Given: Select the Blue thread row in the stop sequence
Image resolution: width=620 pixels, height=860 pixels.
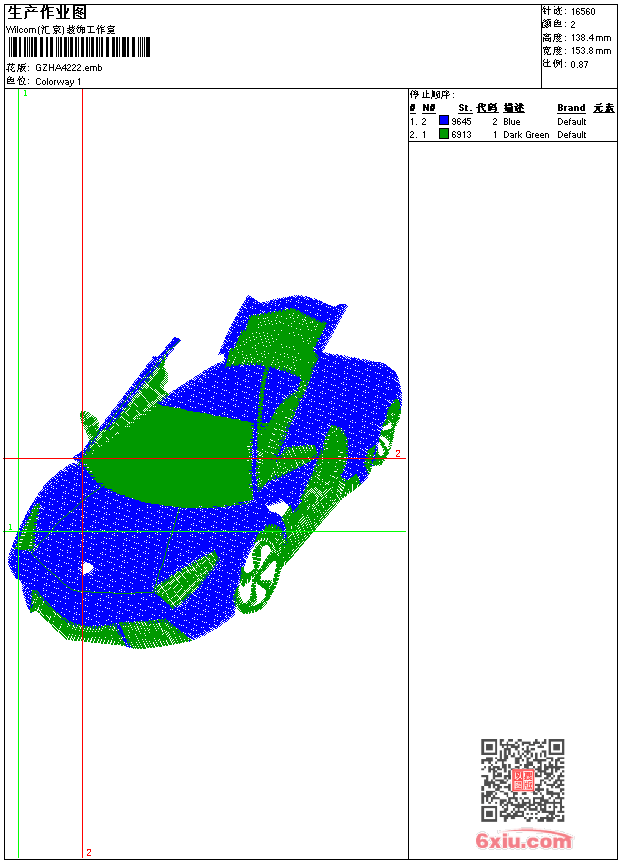Looking at the screenshot, I should click(x=511, y=121).
